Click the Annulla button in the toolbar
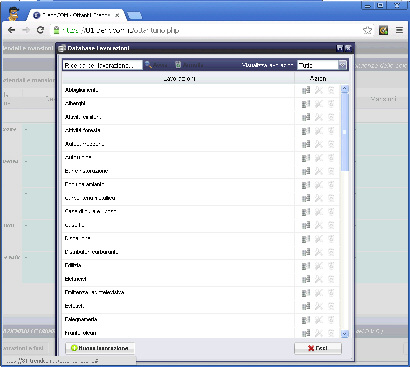This screenshot has height=367, width=410. [x=189, y=65]
